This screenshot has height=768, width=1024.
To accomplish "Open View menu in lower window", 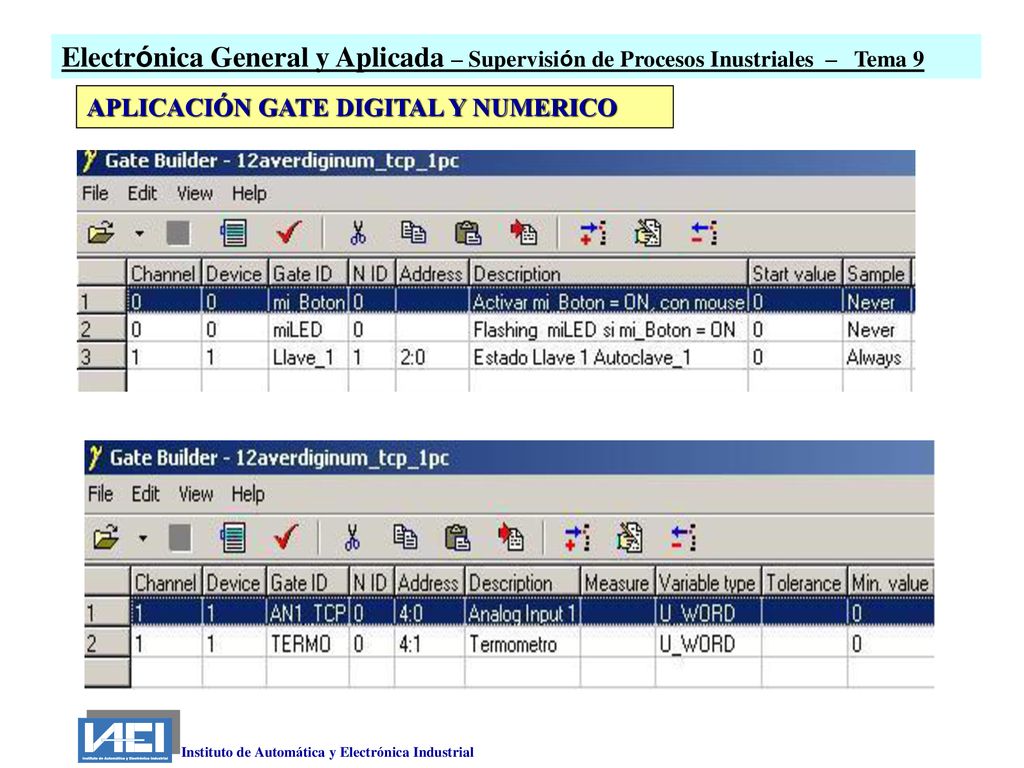I will (196, 494).
